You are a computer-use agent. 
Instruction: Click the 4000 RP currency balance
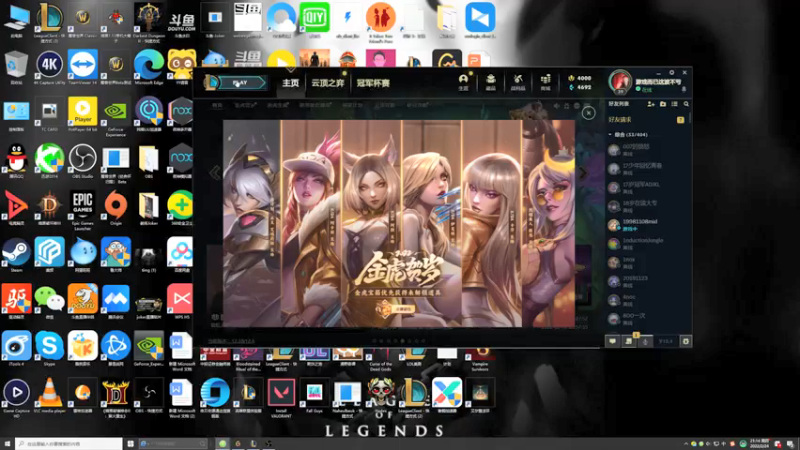(x=580, y=78)
